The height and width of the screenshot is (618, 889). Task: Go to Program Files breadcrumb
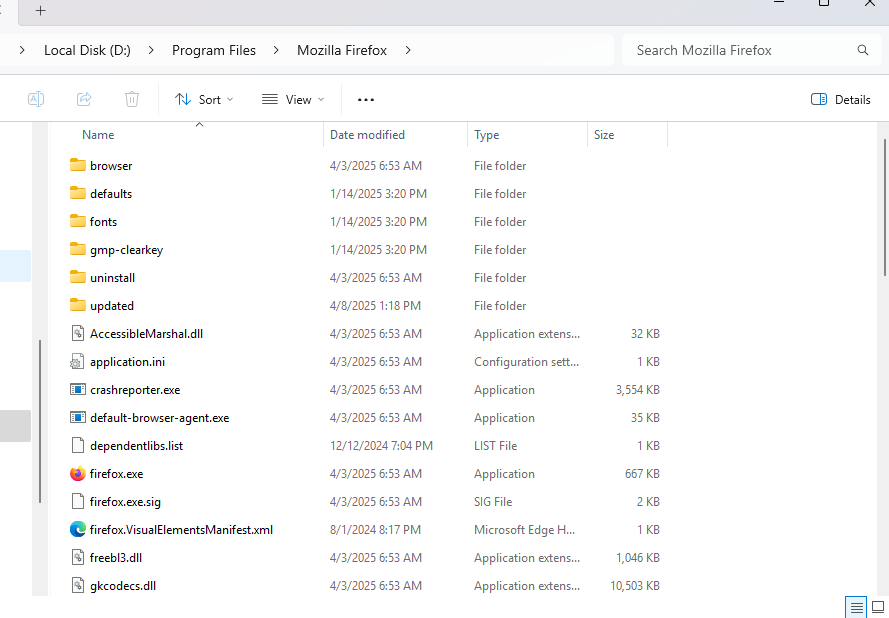[214, 50]
